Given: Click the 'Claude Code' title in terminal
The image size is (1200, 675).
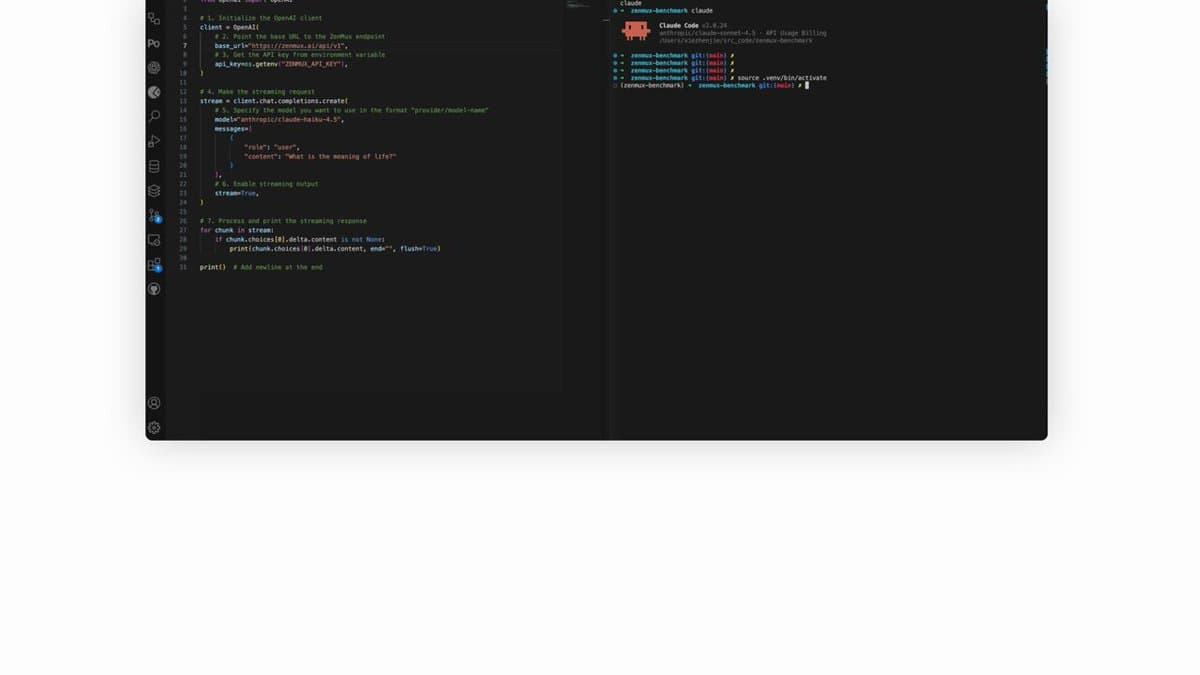Looking at the screenshot, I should coord(679,25).
